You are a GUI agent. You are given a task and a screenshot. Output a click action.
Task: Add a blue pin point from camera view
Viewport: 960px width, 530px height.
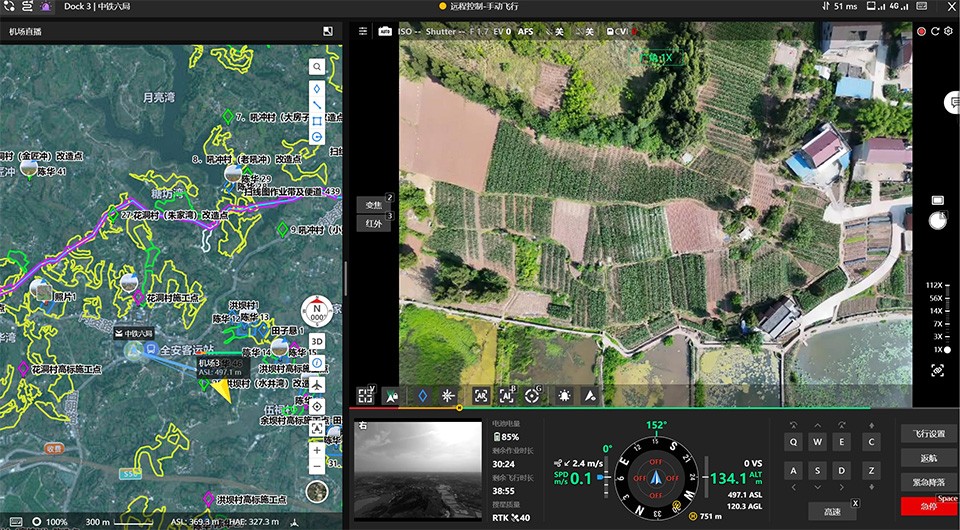click(x=422, y=396)
